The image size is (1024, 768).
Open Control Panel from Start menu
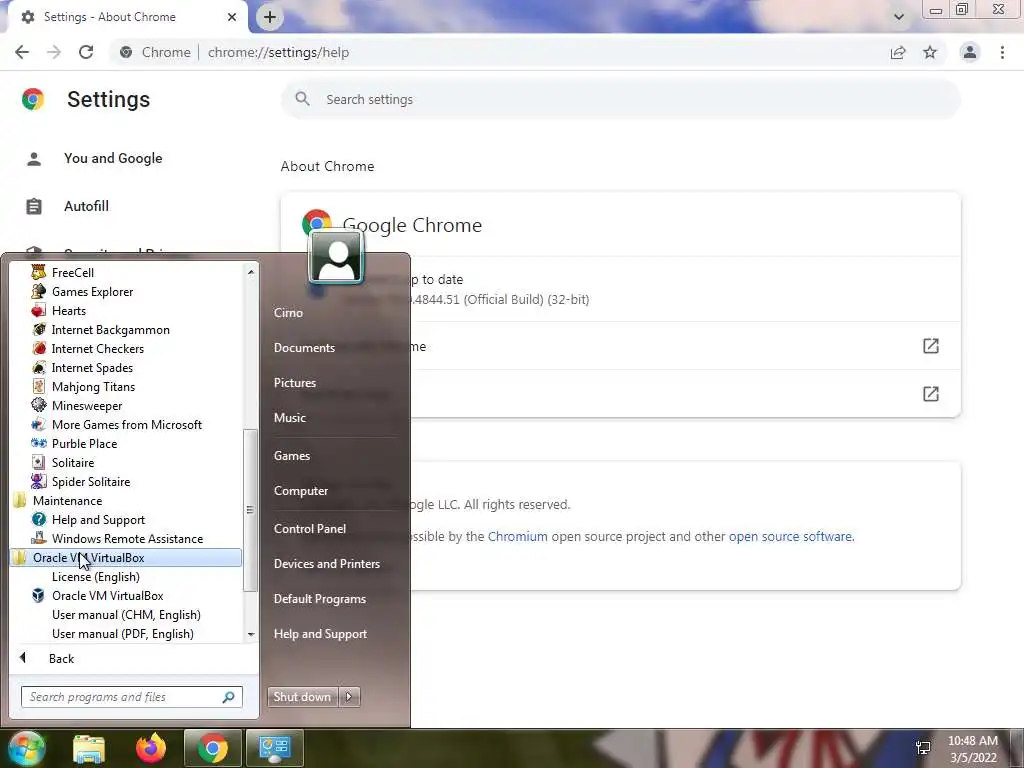[310, 528]
